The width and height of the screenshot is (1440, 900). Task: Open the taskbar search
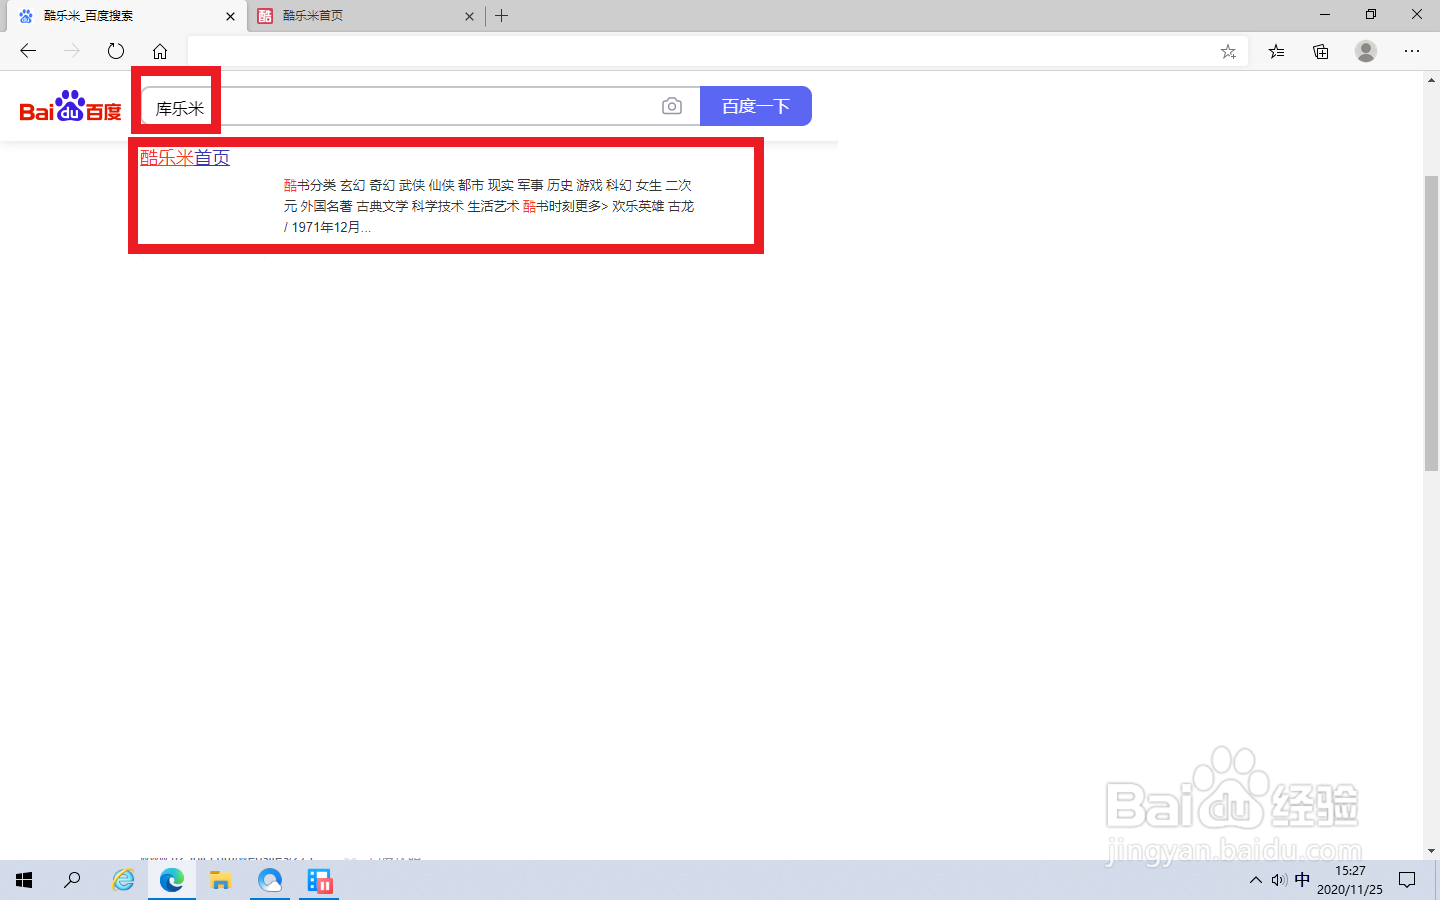point(72,880)
